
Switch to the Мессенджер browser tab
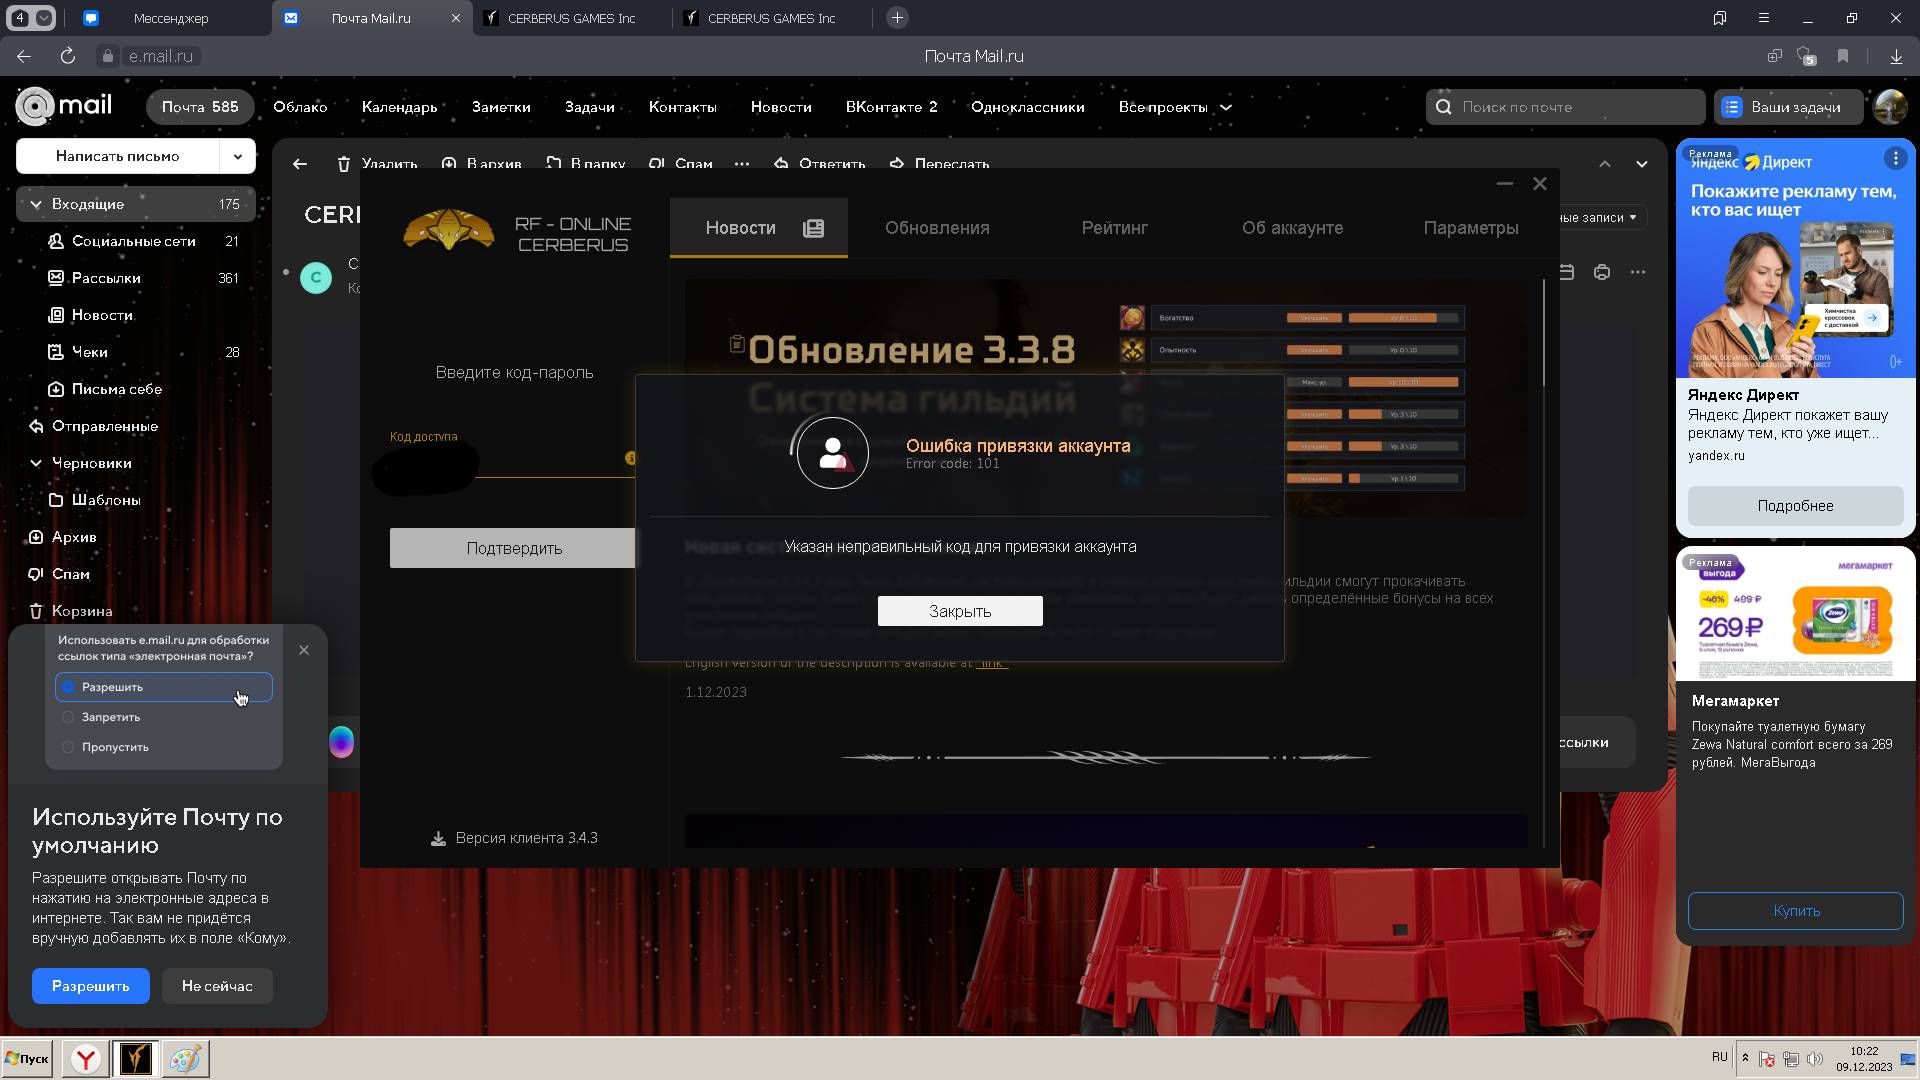[170, 18]
